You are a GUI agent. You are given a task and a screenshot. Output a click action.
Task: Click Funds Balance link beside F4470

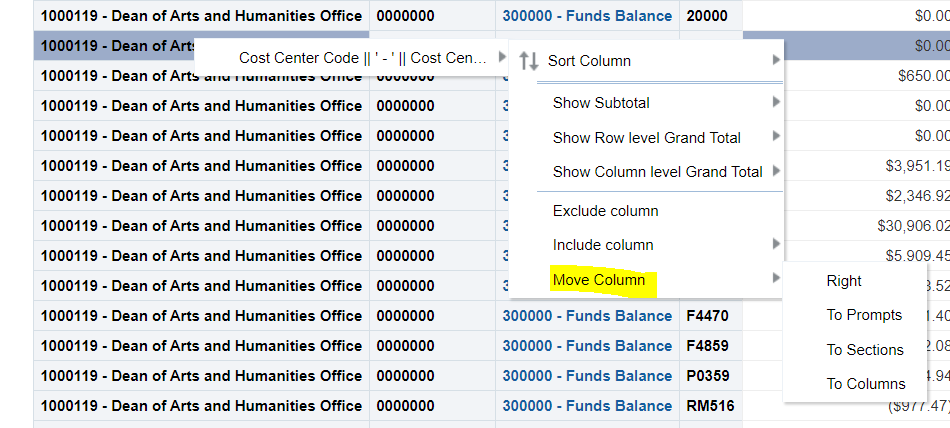(x=587, y=316)
